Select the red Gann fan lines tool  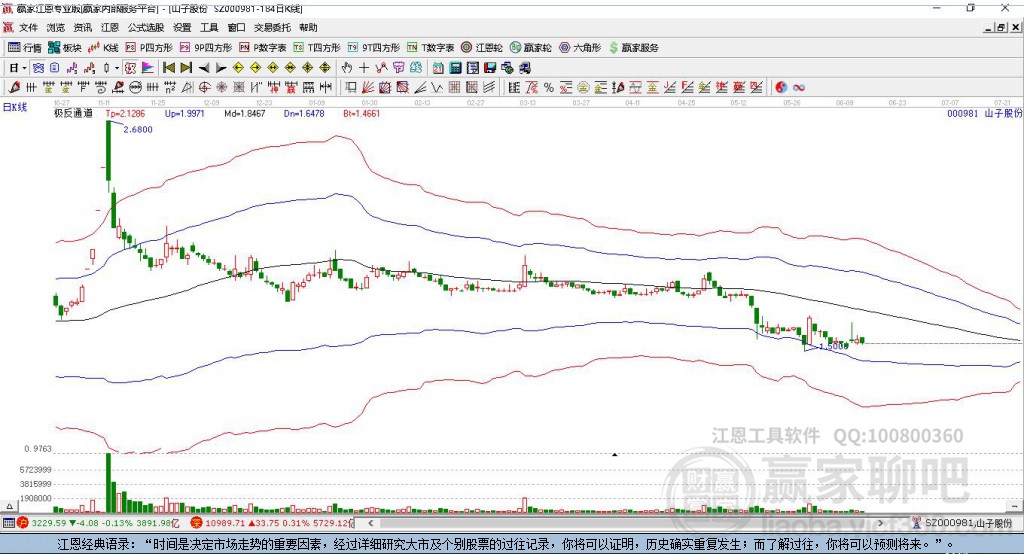pos(368,87)
